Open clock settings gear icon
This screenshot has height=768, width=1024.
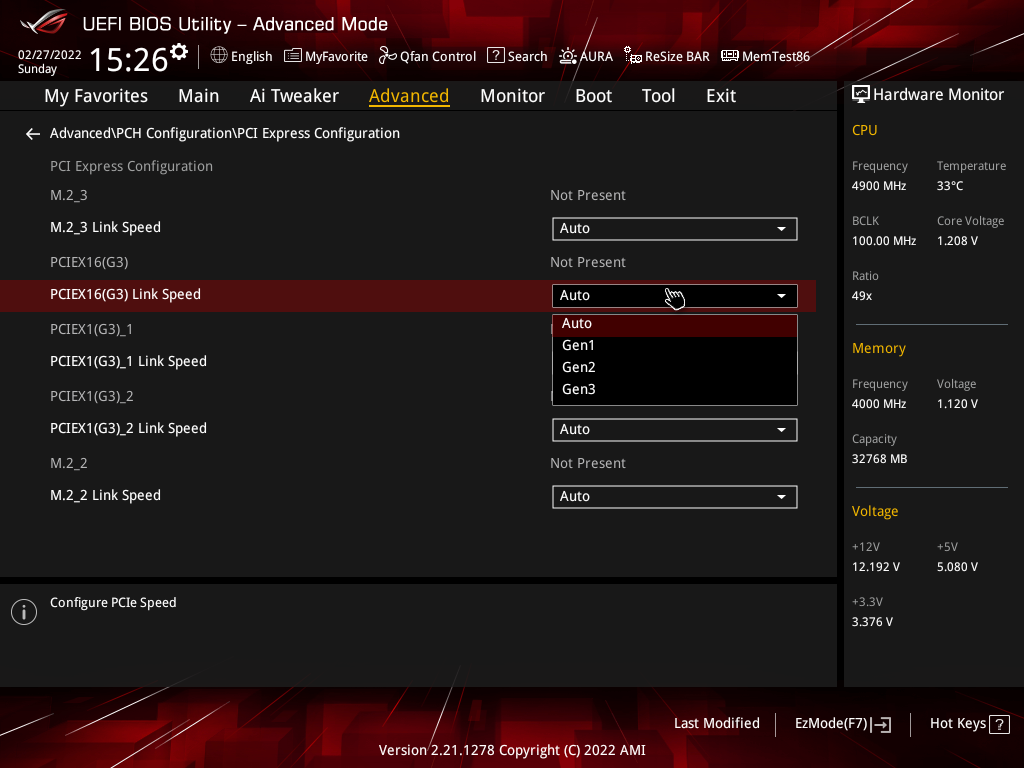pos(179,52)
